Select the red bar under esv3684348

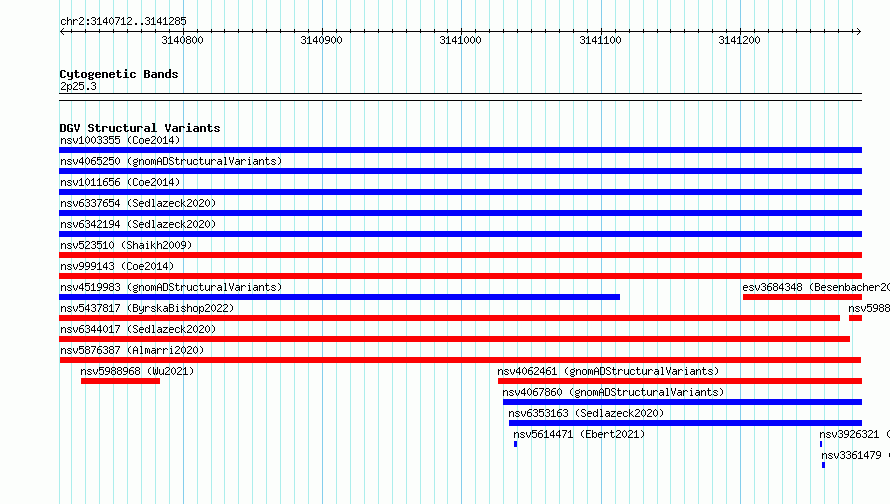click(x=803, y=297)
